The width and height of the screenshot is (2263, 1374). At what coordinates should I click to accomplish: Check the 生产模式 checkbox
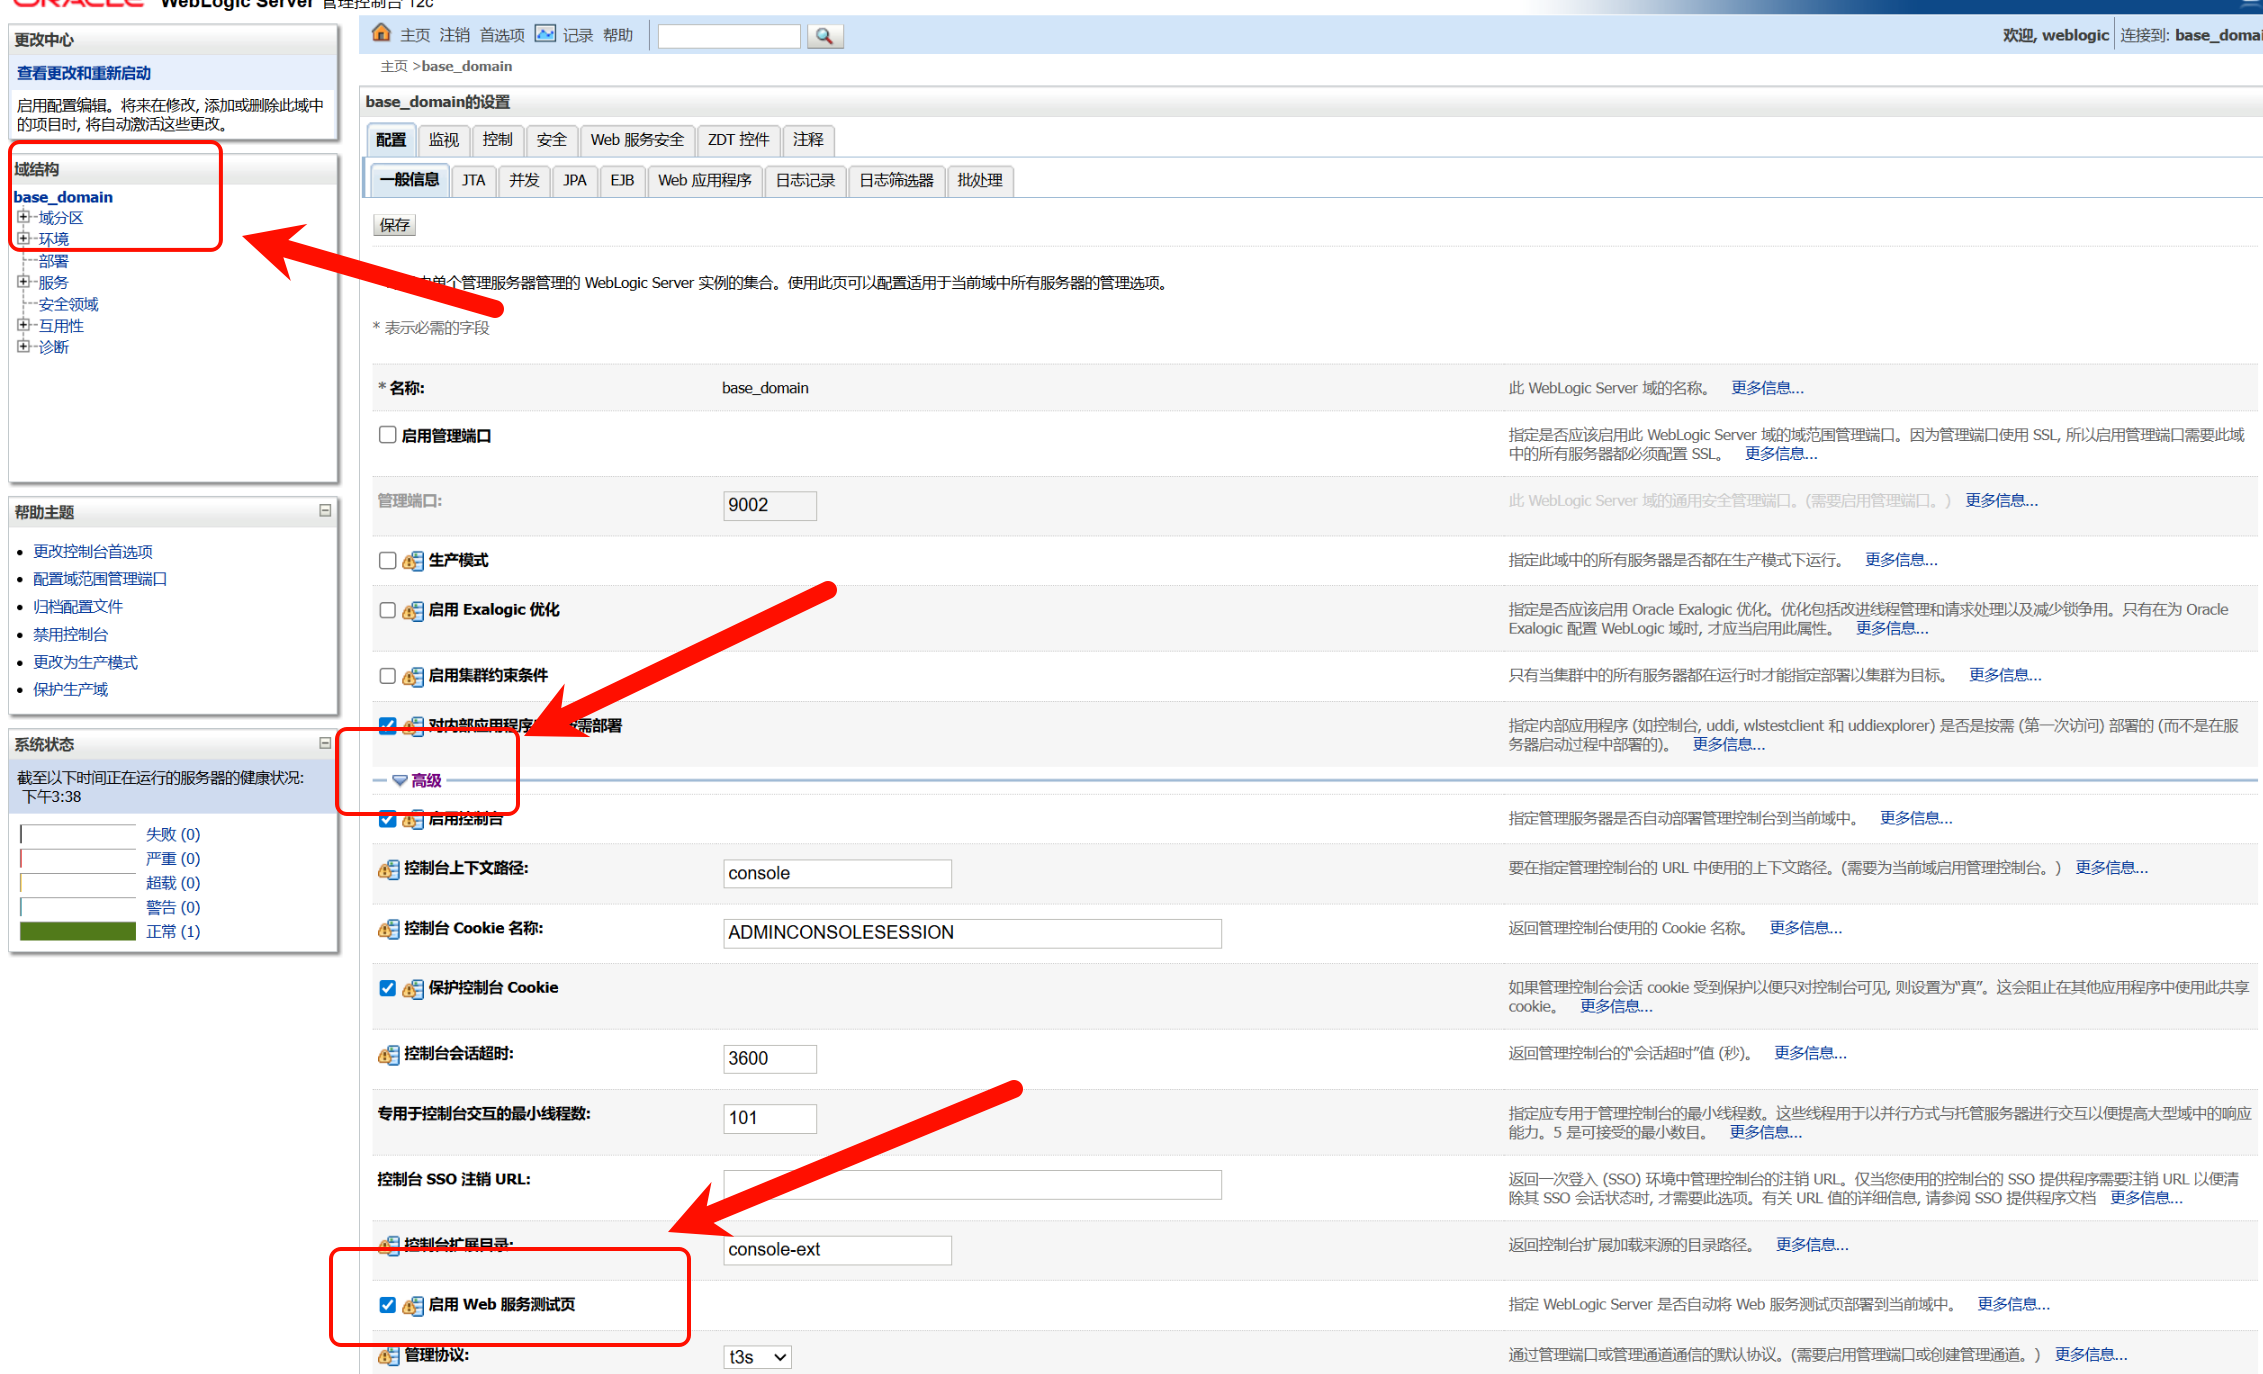pyautogui.click(x=387, y=561)
